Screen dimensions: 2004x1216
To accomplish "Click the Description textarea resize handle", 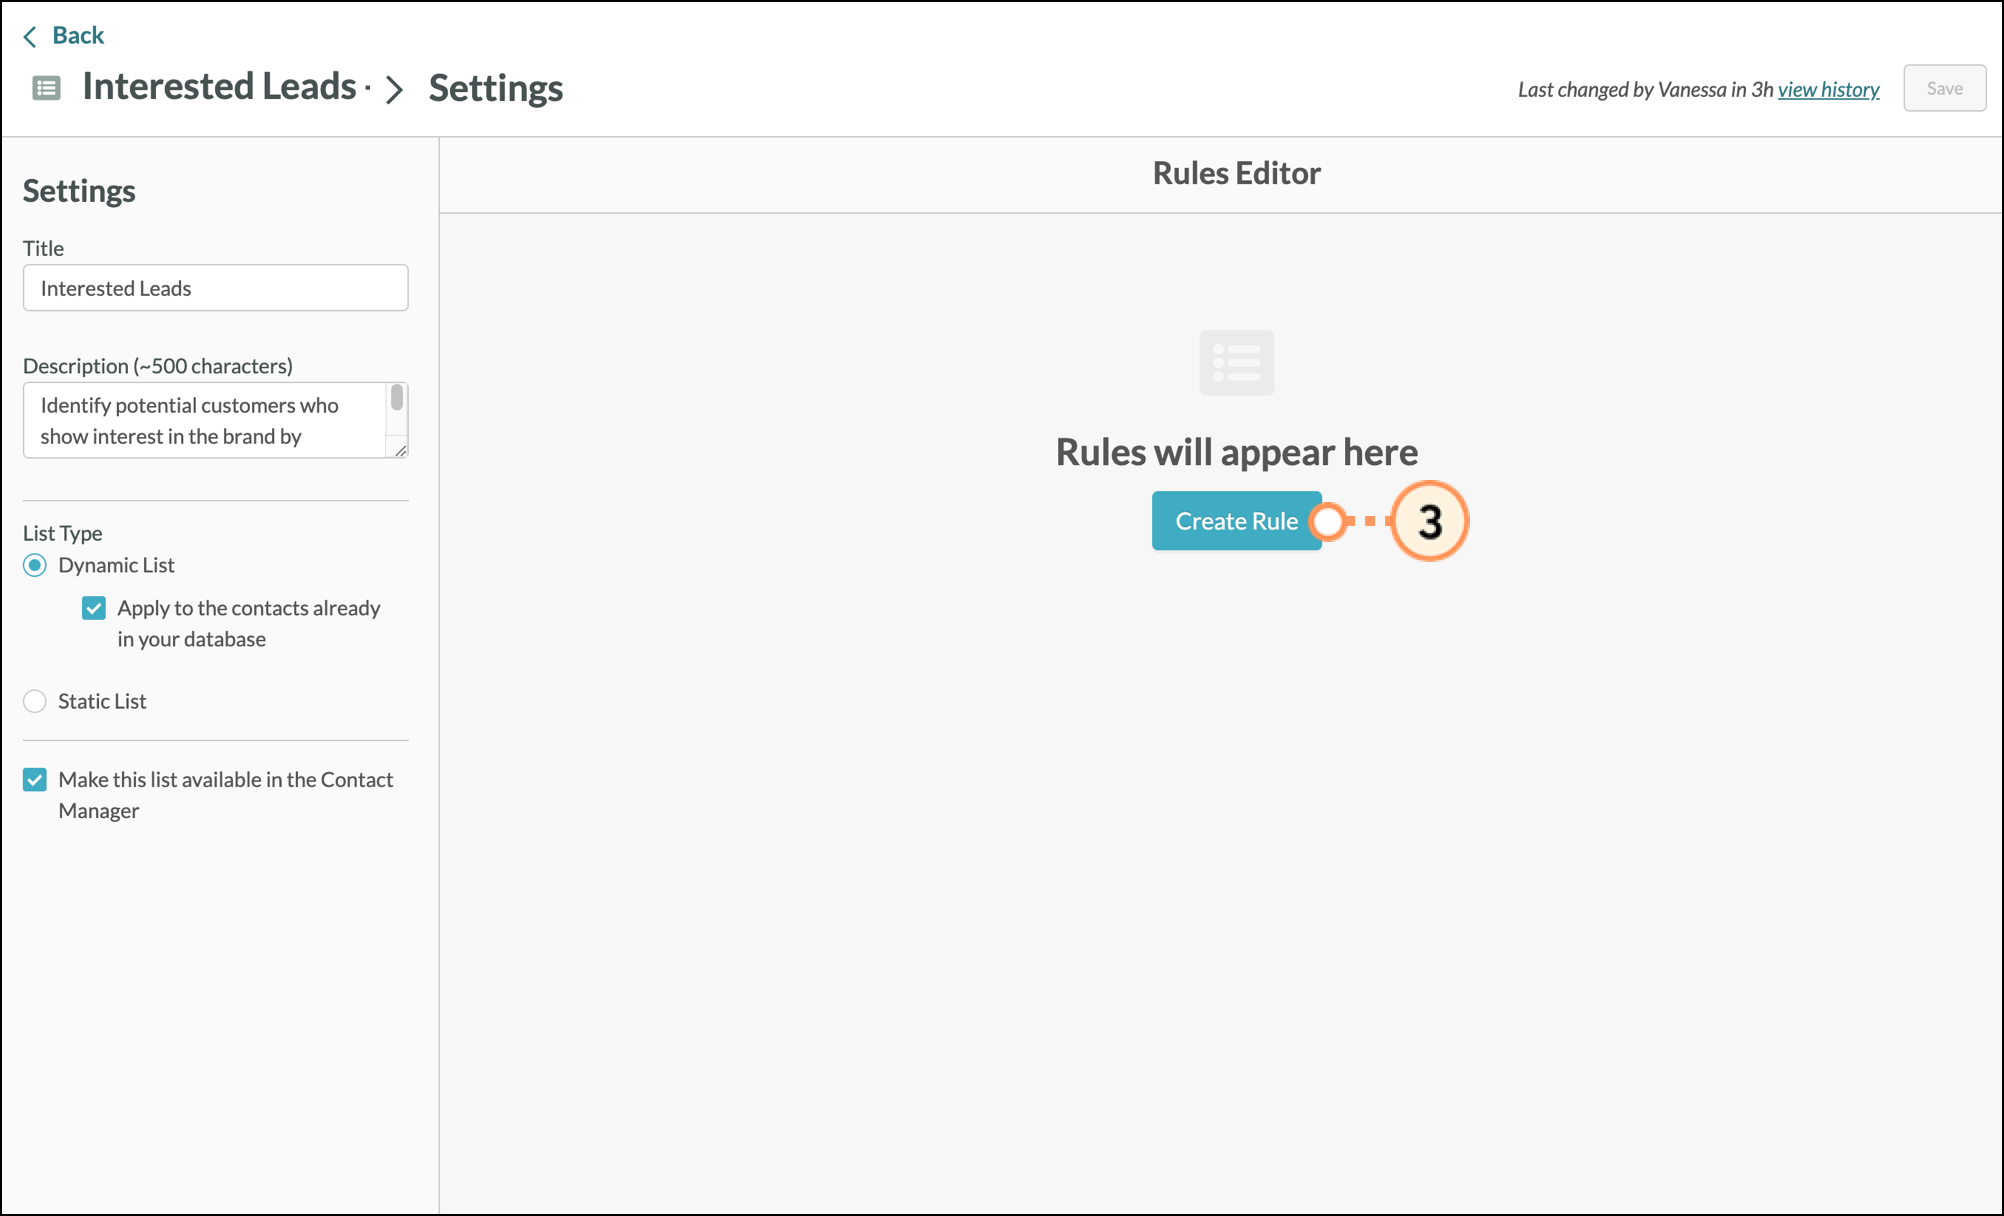I will [400, 451].
